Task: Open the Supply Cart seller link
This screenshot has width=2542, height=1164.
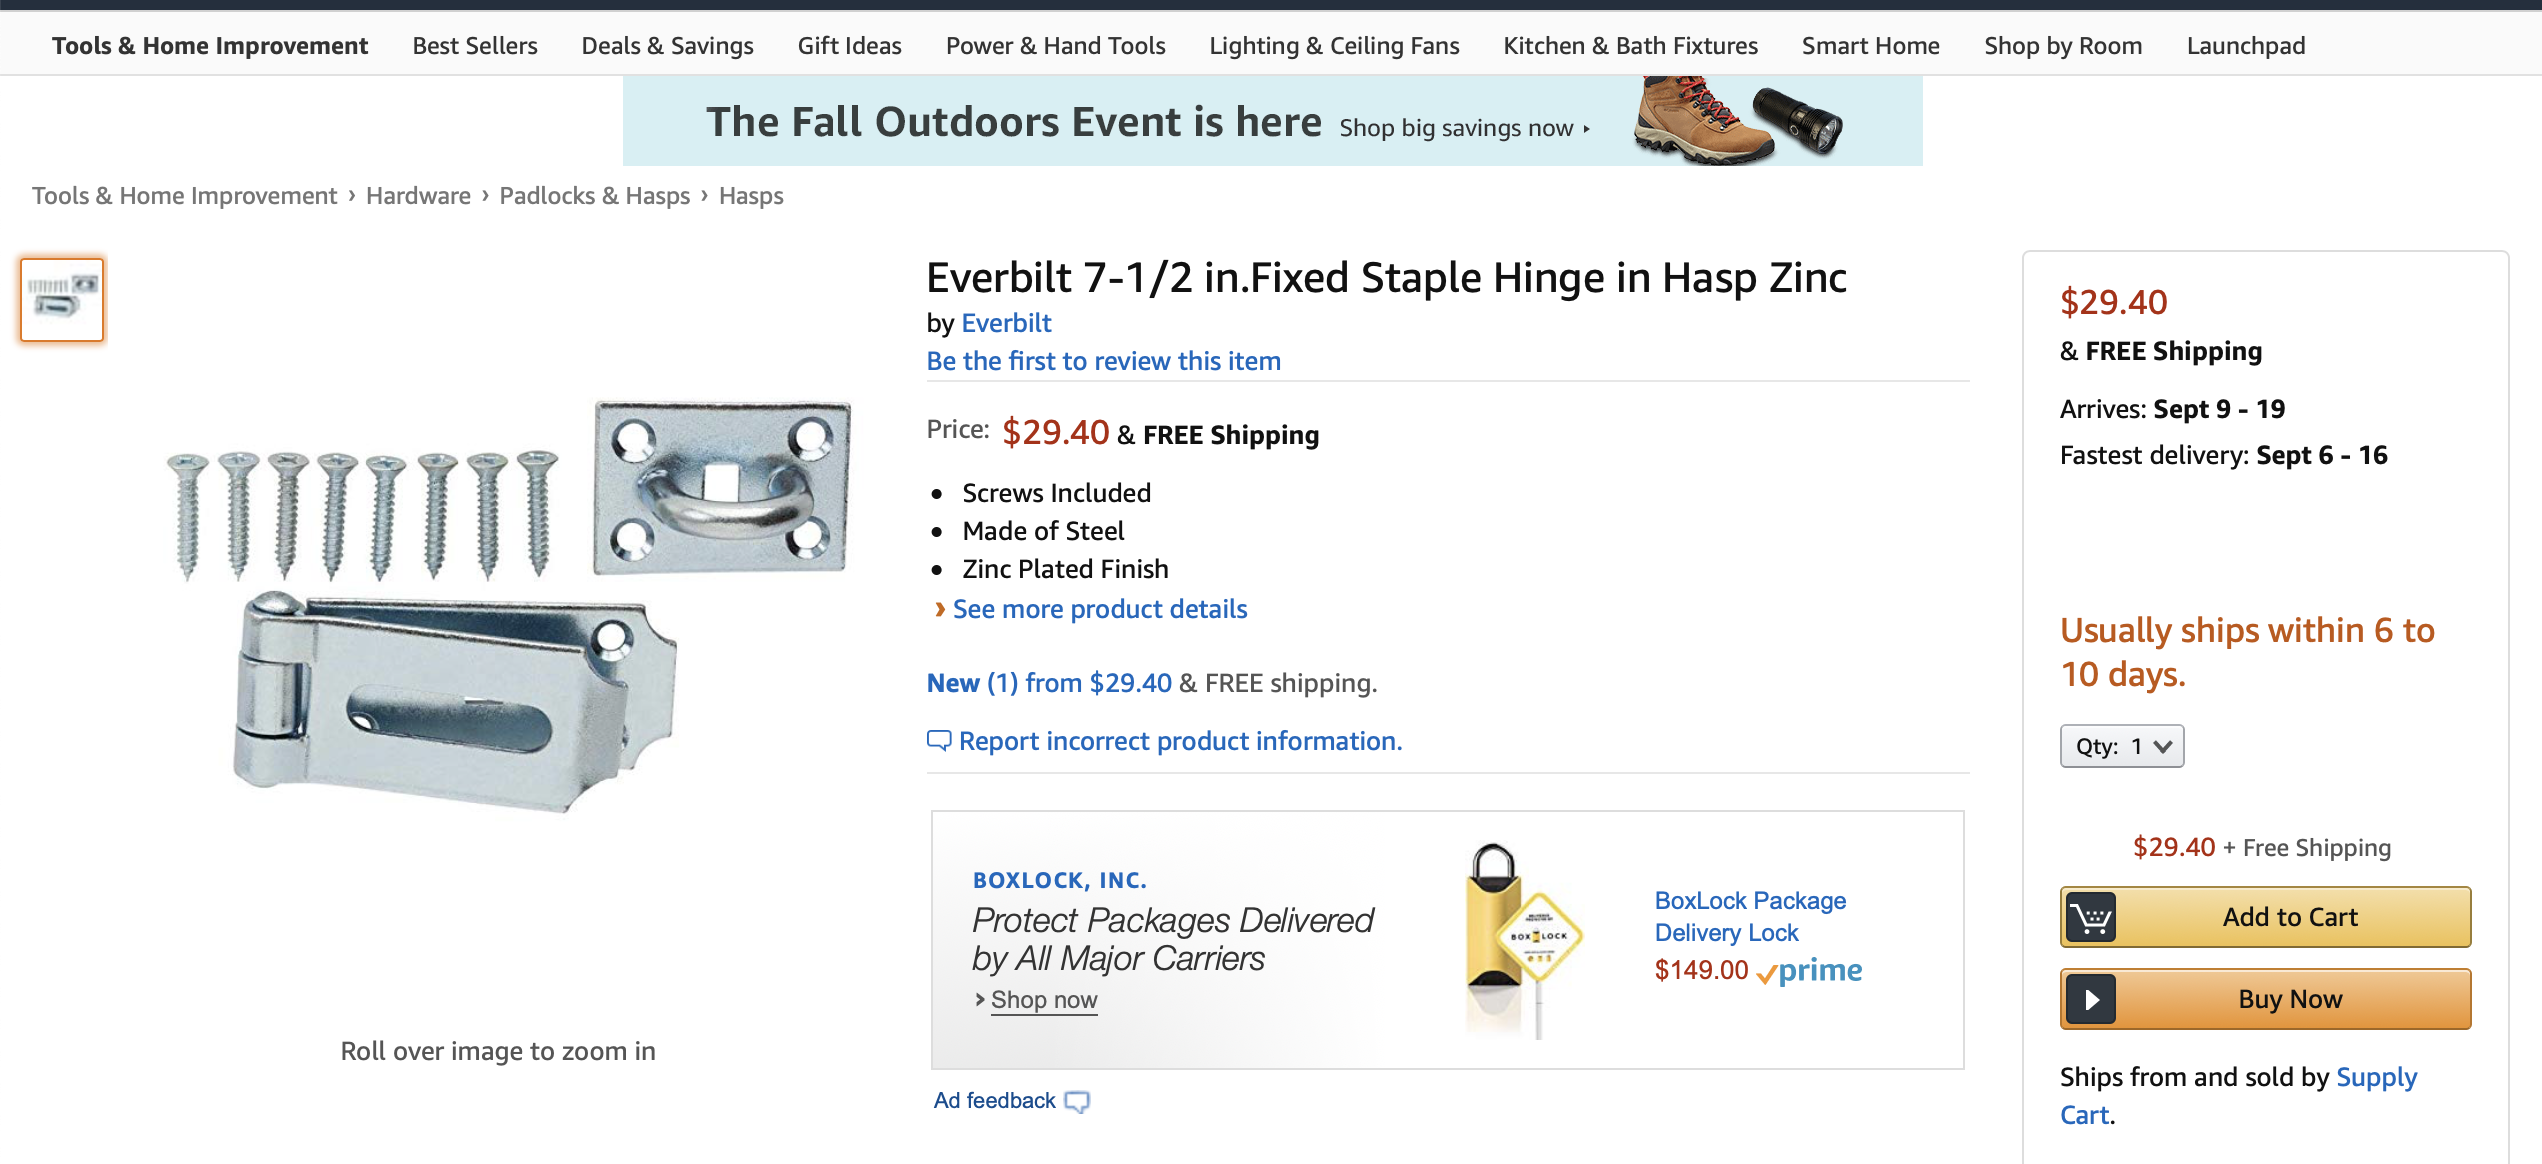Action: tap(2375, 1078)
